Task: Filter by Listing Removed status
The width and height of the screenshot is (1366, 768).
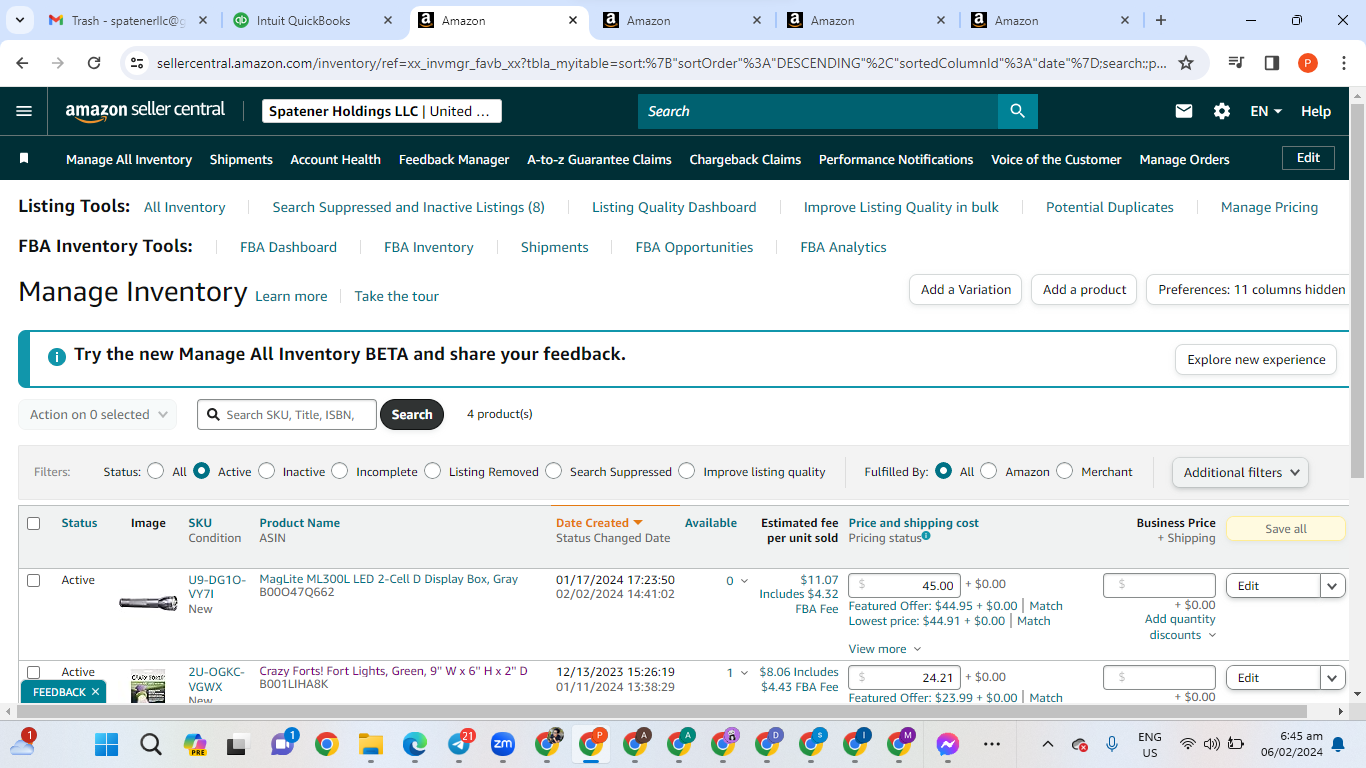Action: tap(432, 471)
